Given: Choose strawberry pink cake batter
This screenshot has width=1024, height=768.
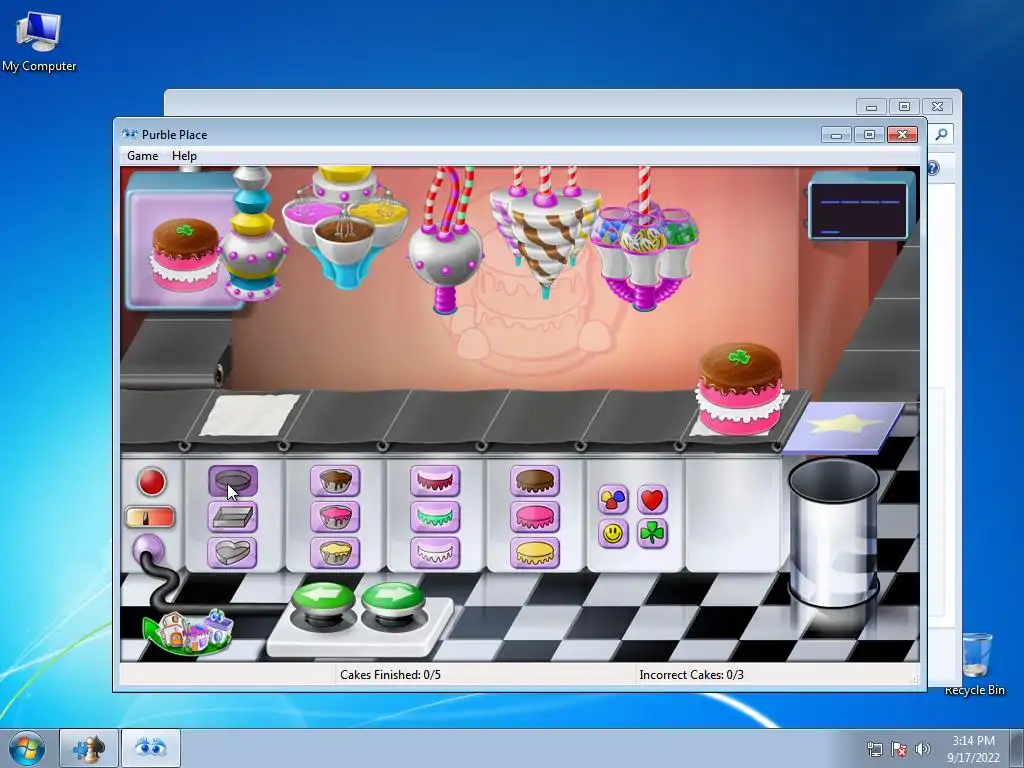Looking at the screenshot, I should click(x=335, y=517).
